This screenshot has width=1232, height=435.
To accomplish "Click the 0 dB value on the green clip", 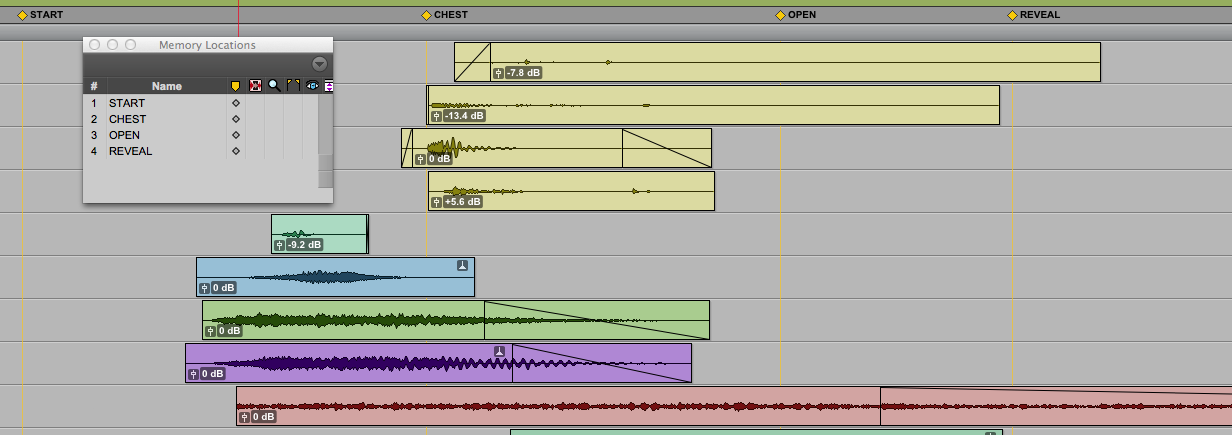I will pyautogui.click(x=230, y=331).
